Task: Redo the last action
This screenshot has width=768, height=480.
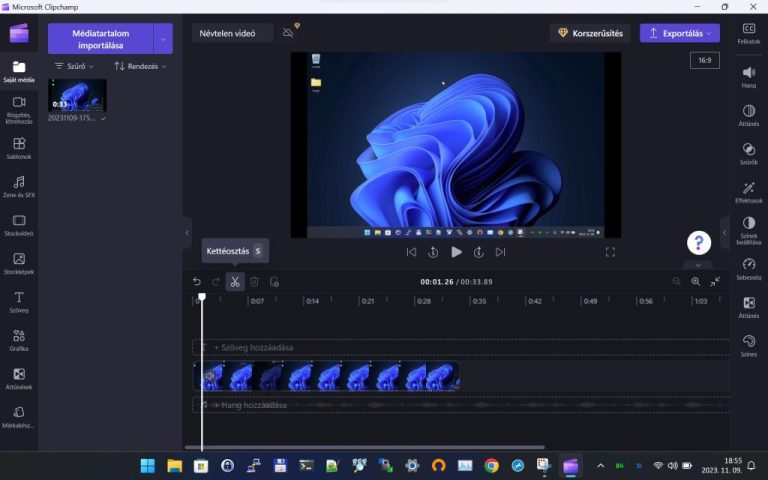Action: (216, 282)
